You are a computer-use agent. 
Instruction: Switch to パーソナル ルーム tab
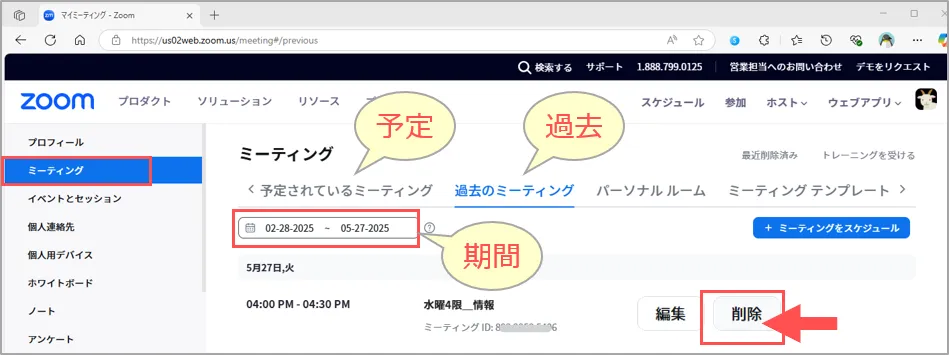[651, 191]
